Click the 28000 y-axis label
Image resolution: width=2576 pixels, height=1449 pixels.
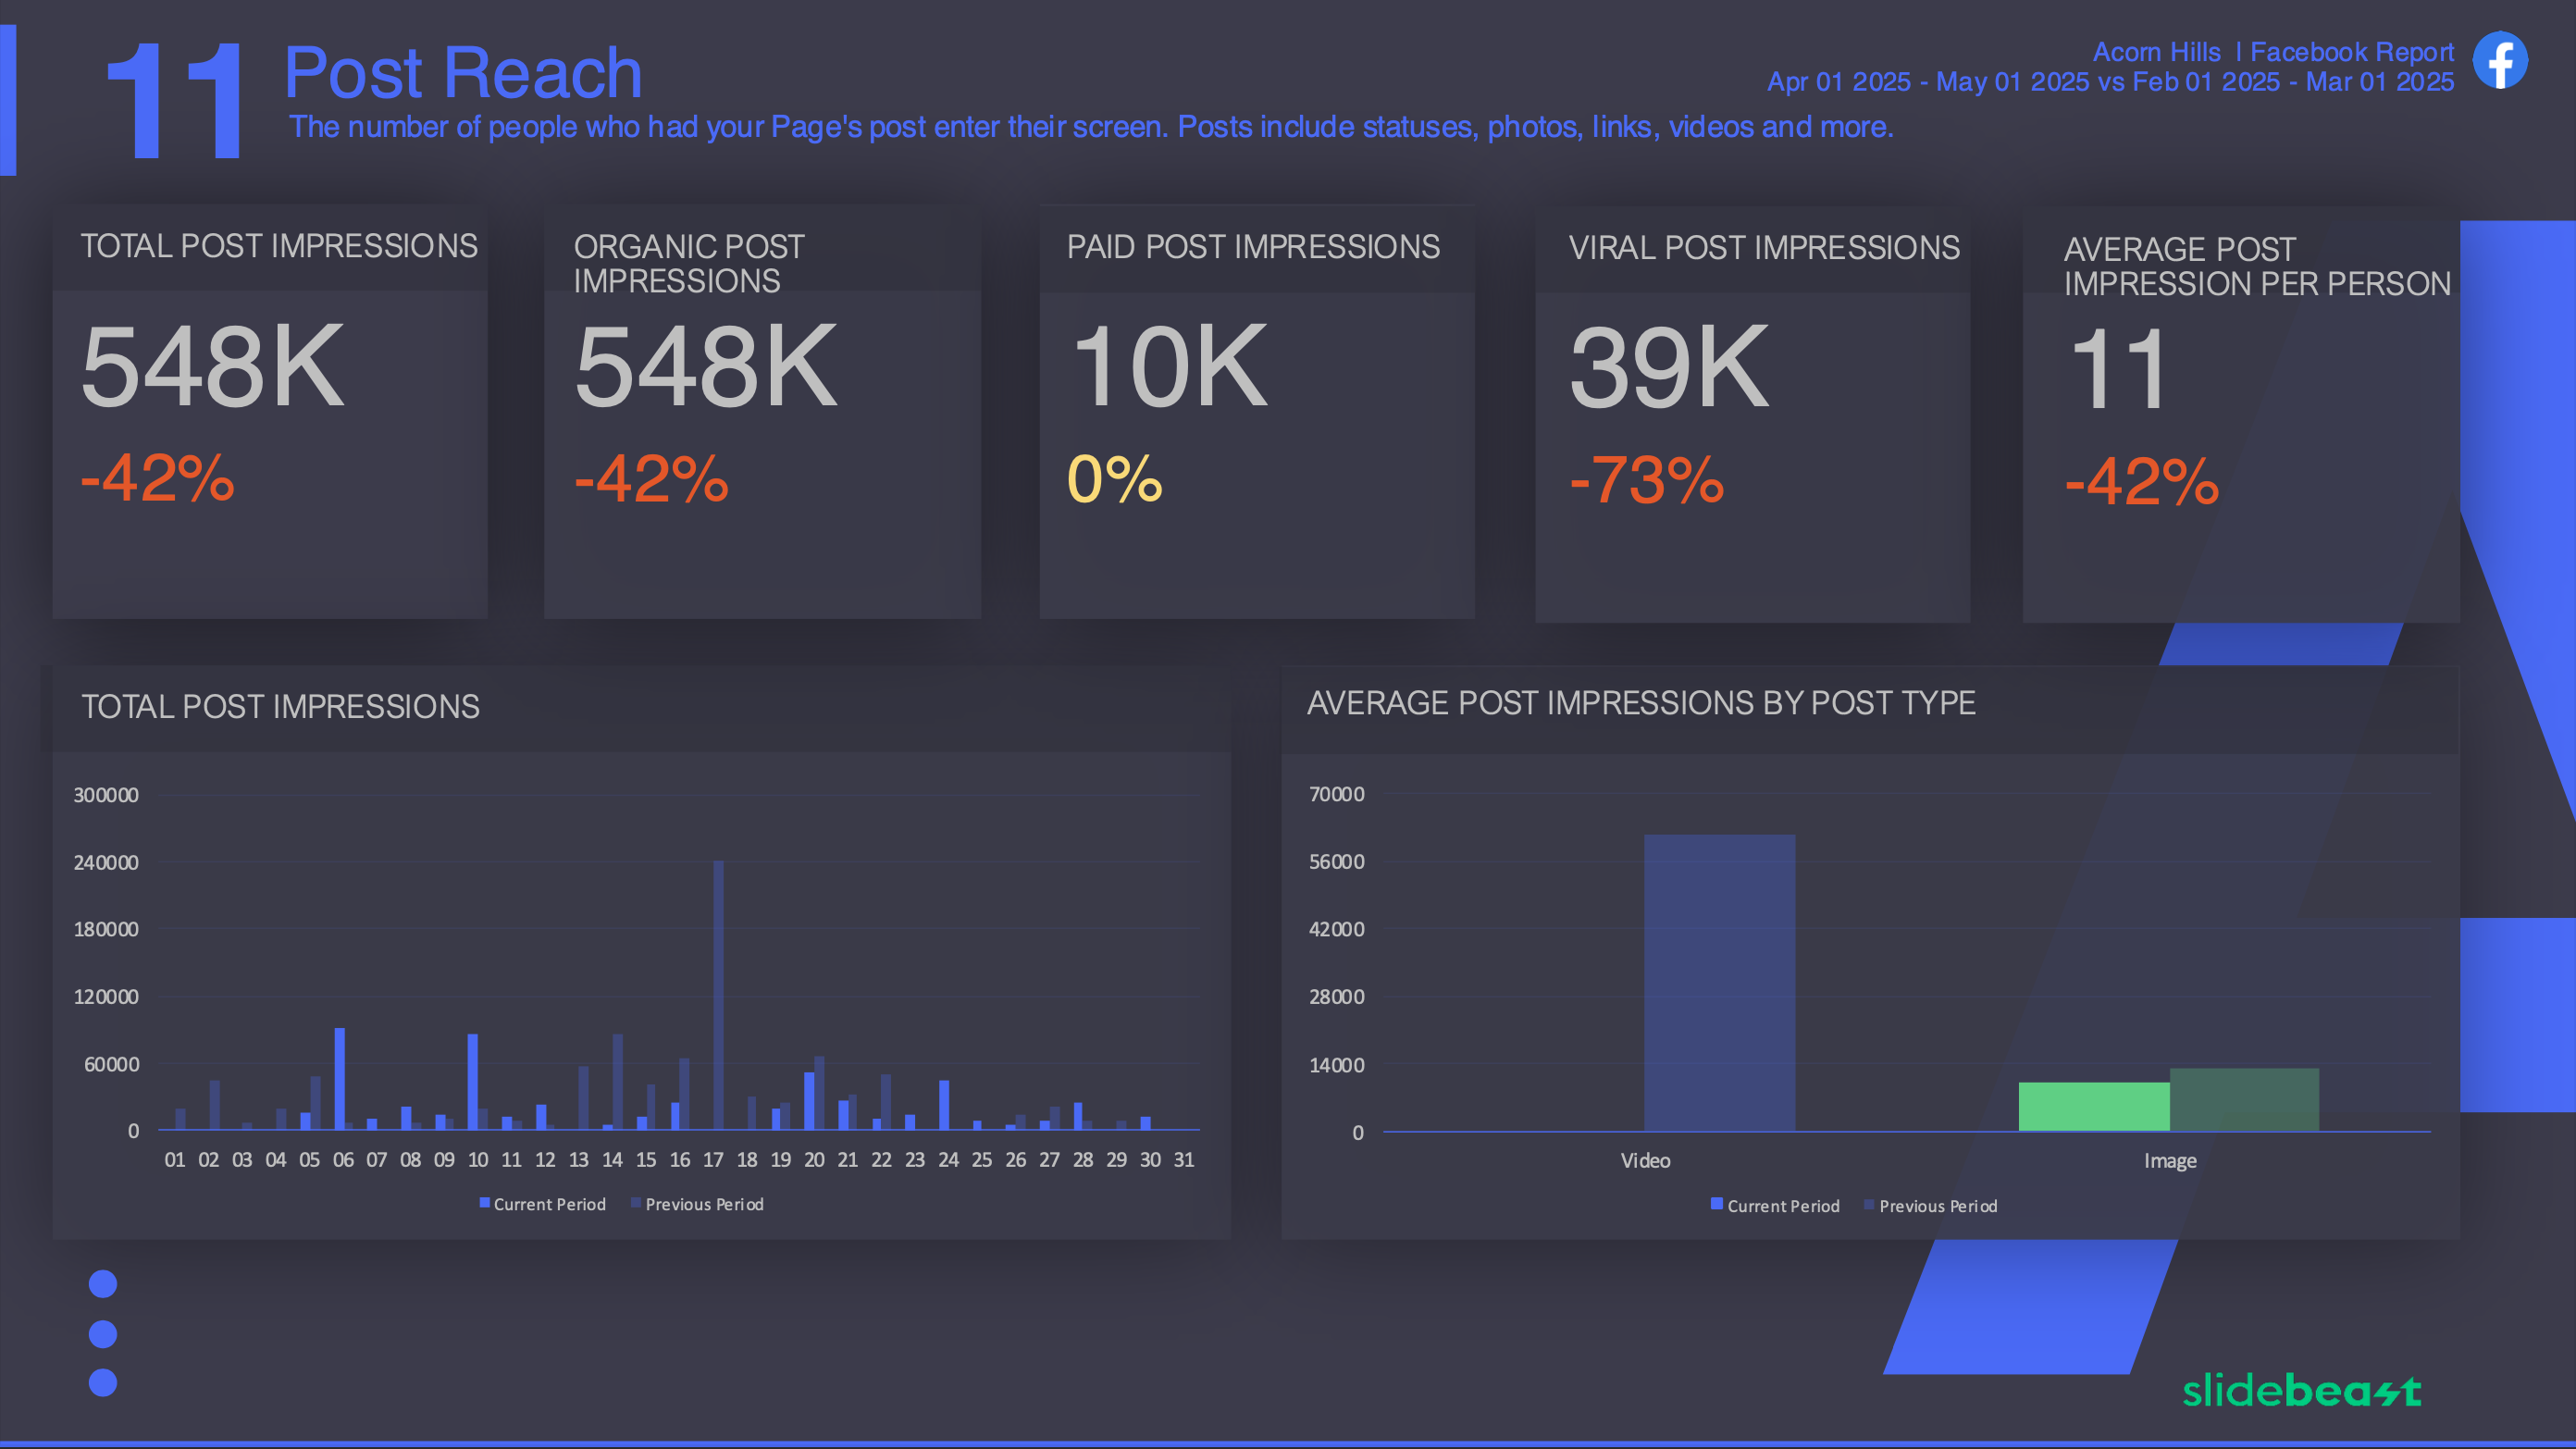[x=1337, y=997]
